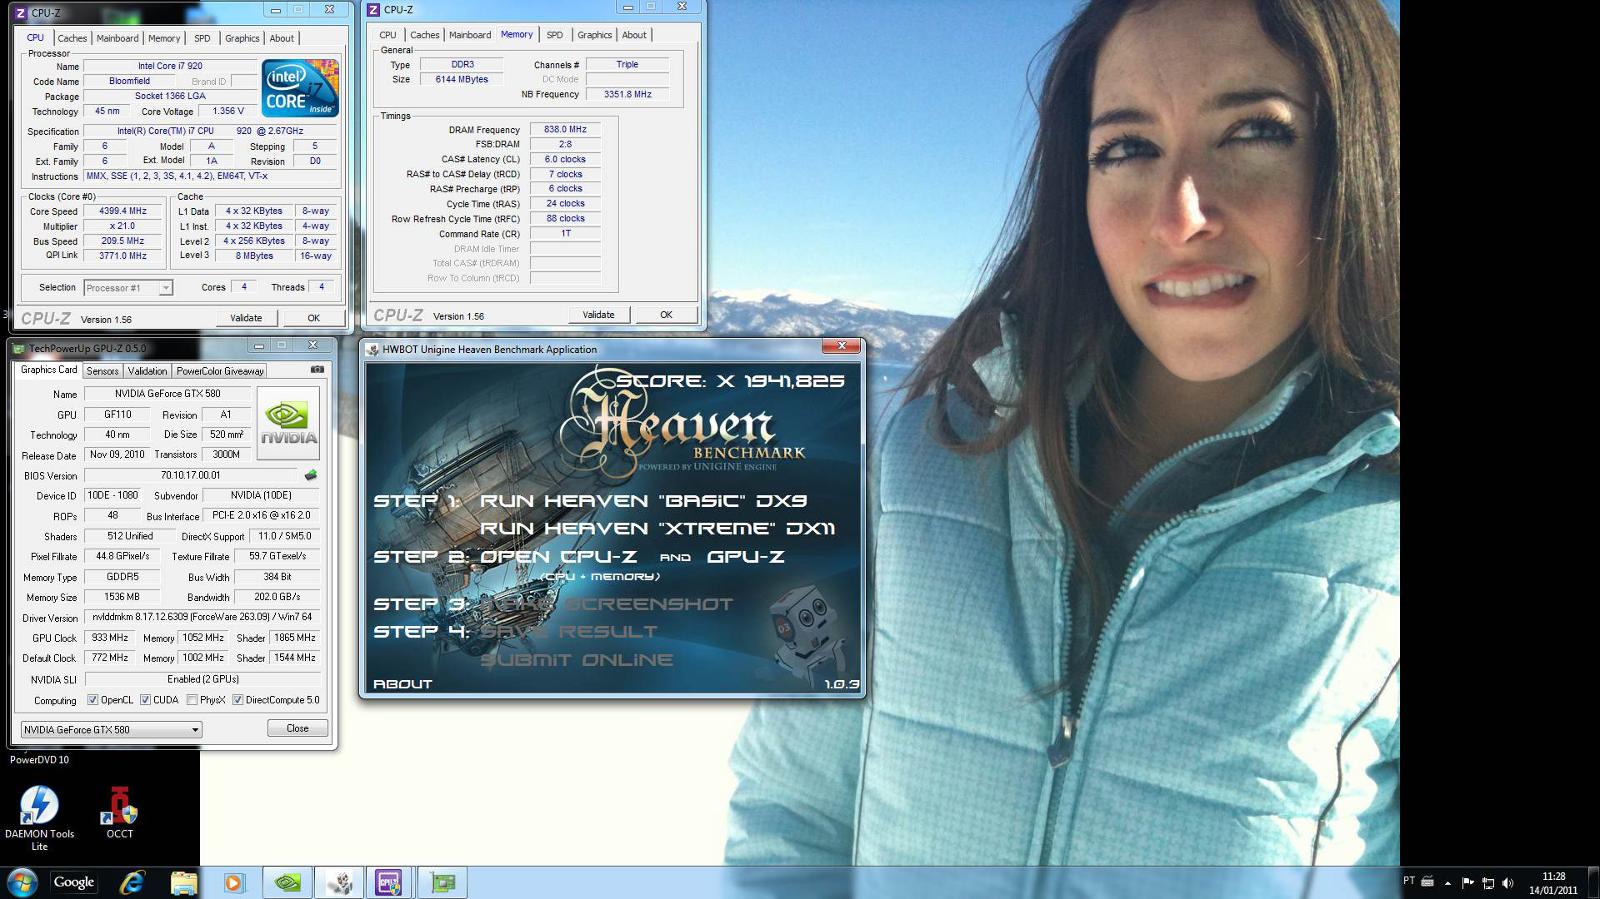Click the NVIDIA taskbar icon

click(287, 882)
